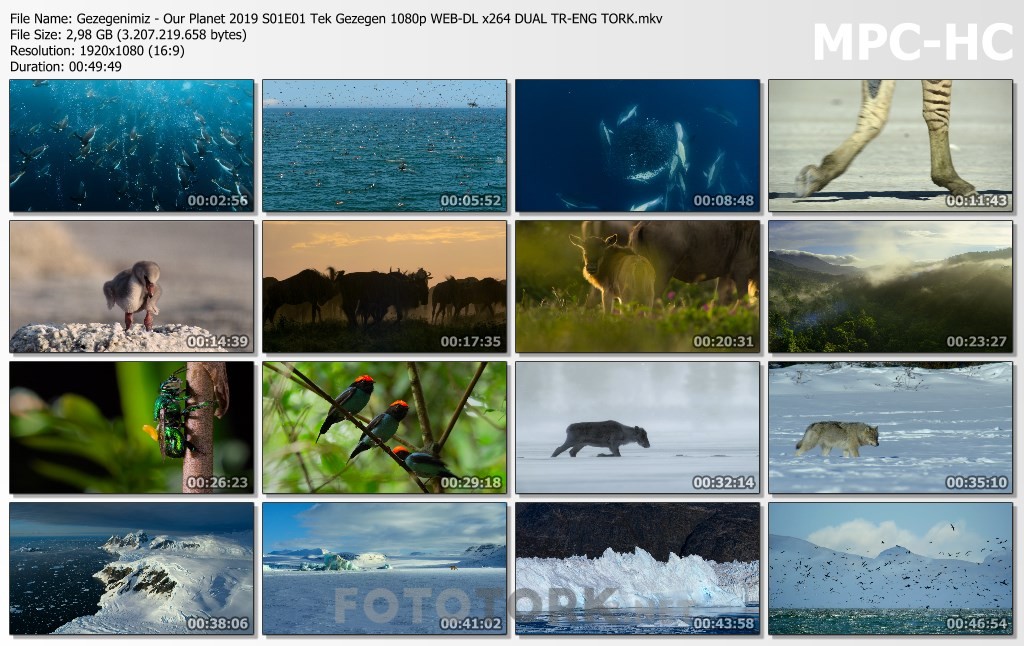Open the flamingo chick thumbnail at 00:14:39
Image resolution: width=1024 pixels, height=646 pixels.
pos(131,286)
